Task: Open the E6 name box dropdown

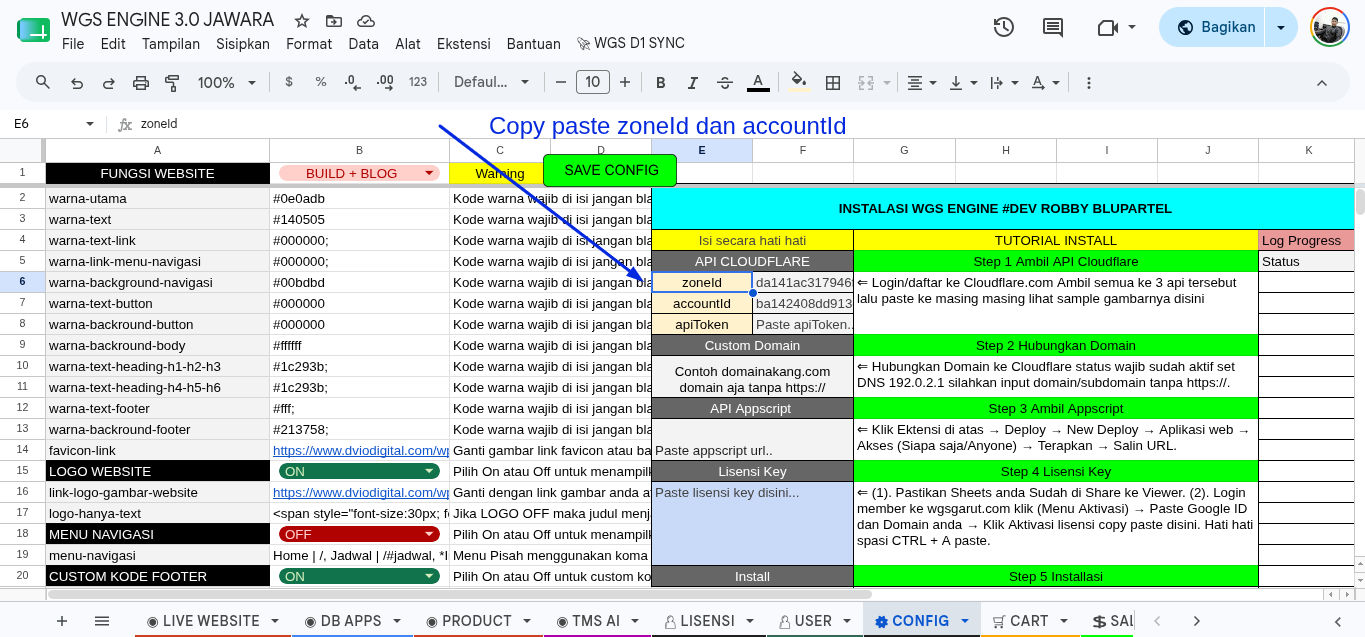Action: pos(89,124)
